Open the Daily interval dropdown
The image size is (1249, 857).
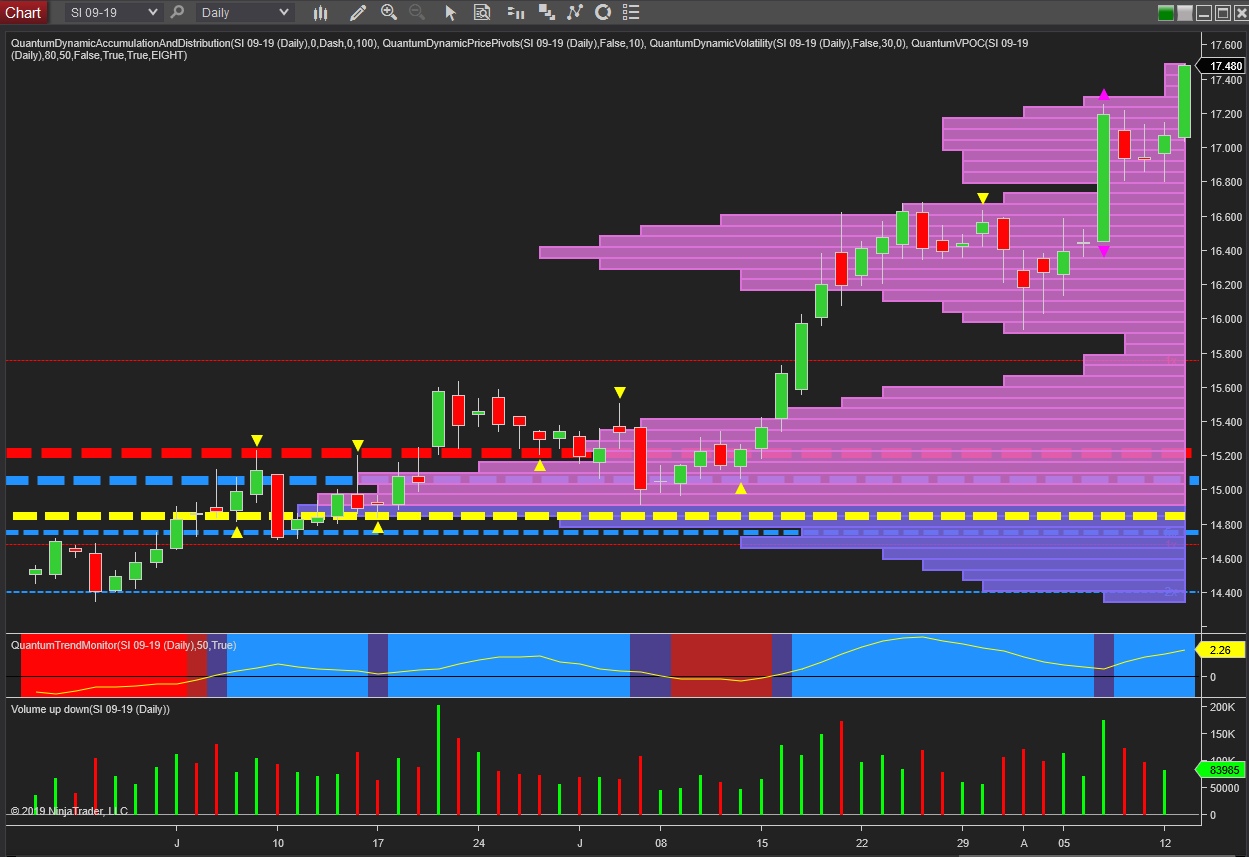[244, 13]
